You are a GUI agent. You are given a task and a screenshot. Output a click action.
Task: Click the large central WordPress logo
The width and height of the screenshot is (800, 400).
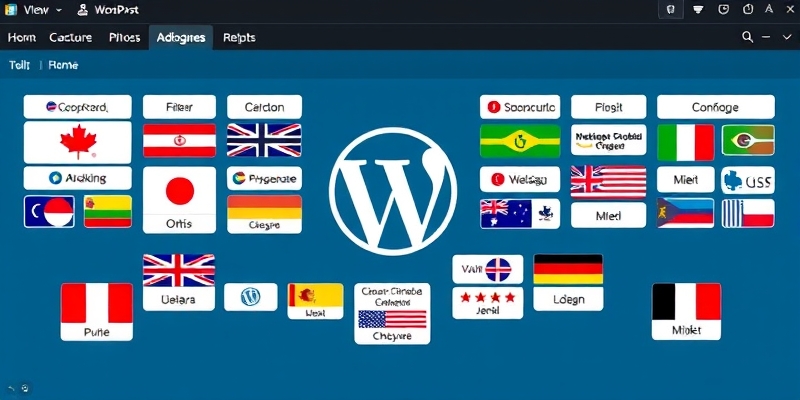click(393, 191)
